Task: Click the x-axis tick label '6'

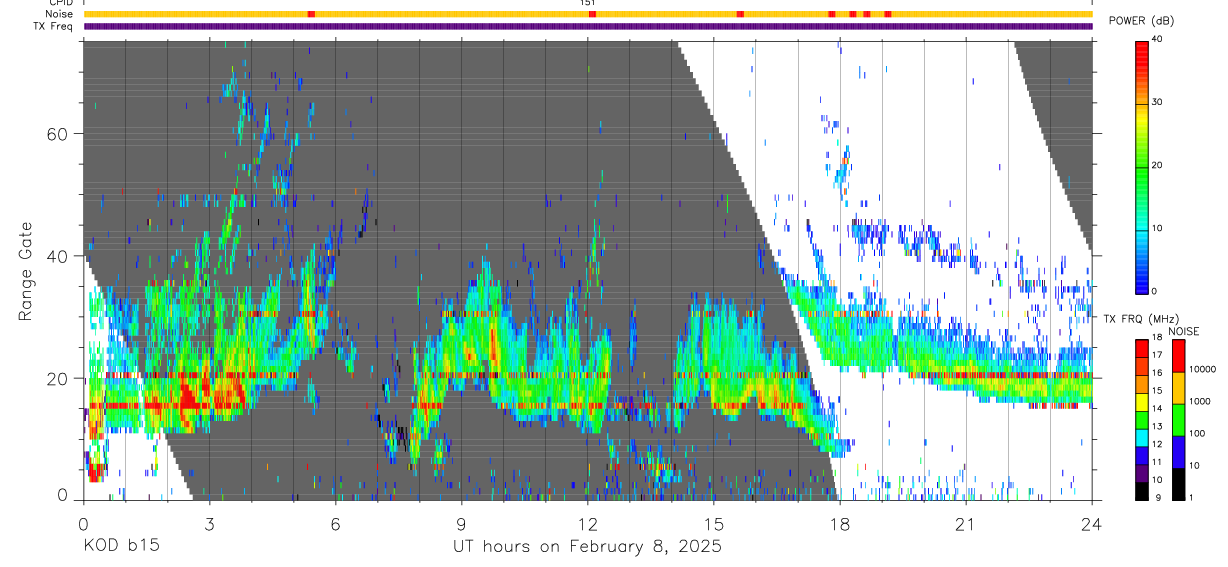Action: 335,524
